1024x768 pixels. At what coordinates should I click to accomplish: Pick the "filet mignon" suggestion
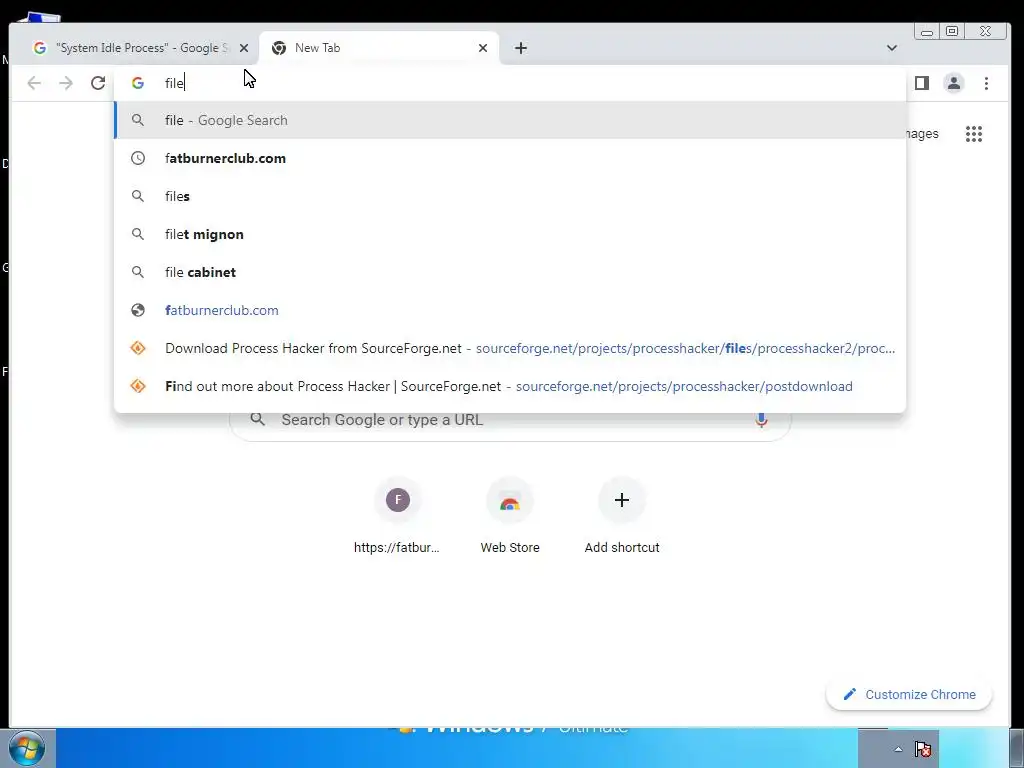[510, 234]
